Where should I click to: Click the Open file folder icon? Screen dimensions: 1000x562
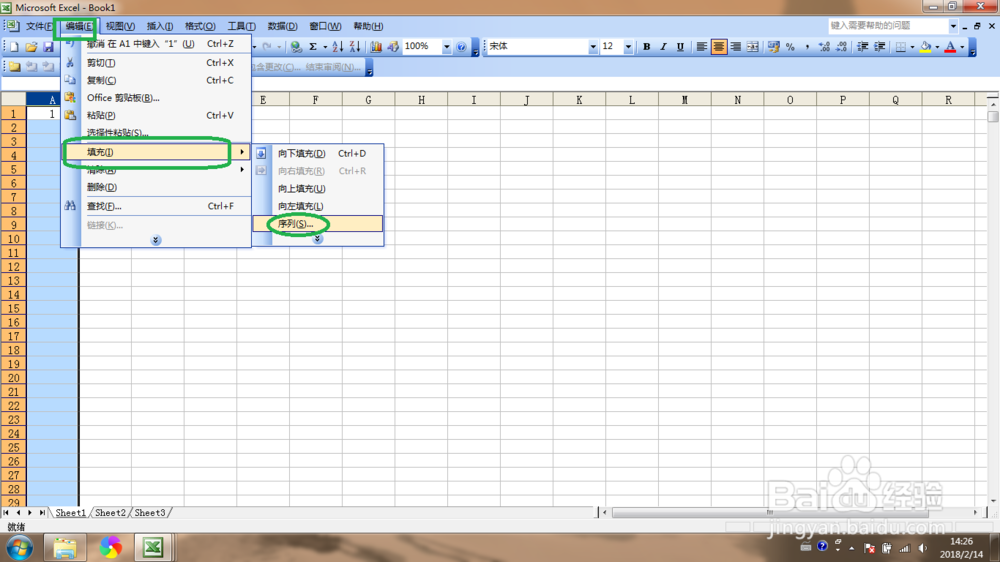(31, 47)
